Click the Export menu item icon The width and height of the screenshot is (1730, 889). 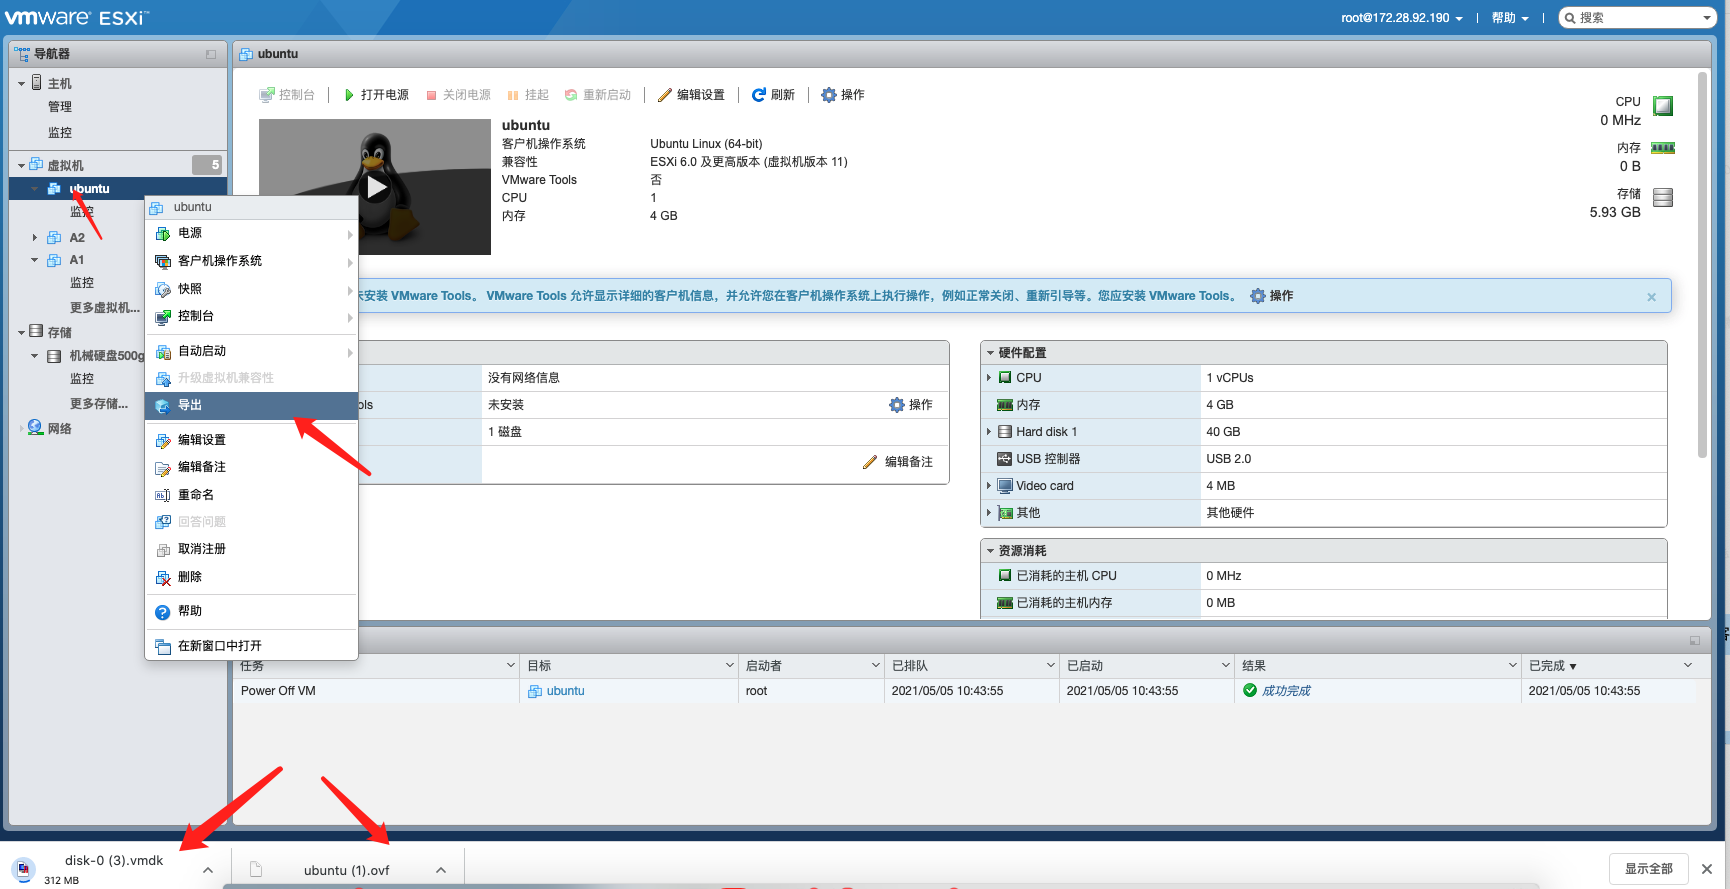click(x=163, y=406)
